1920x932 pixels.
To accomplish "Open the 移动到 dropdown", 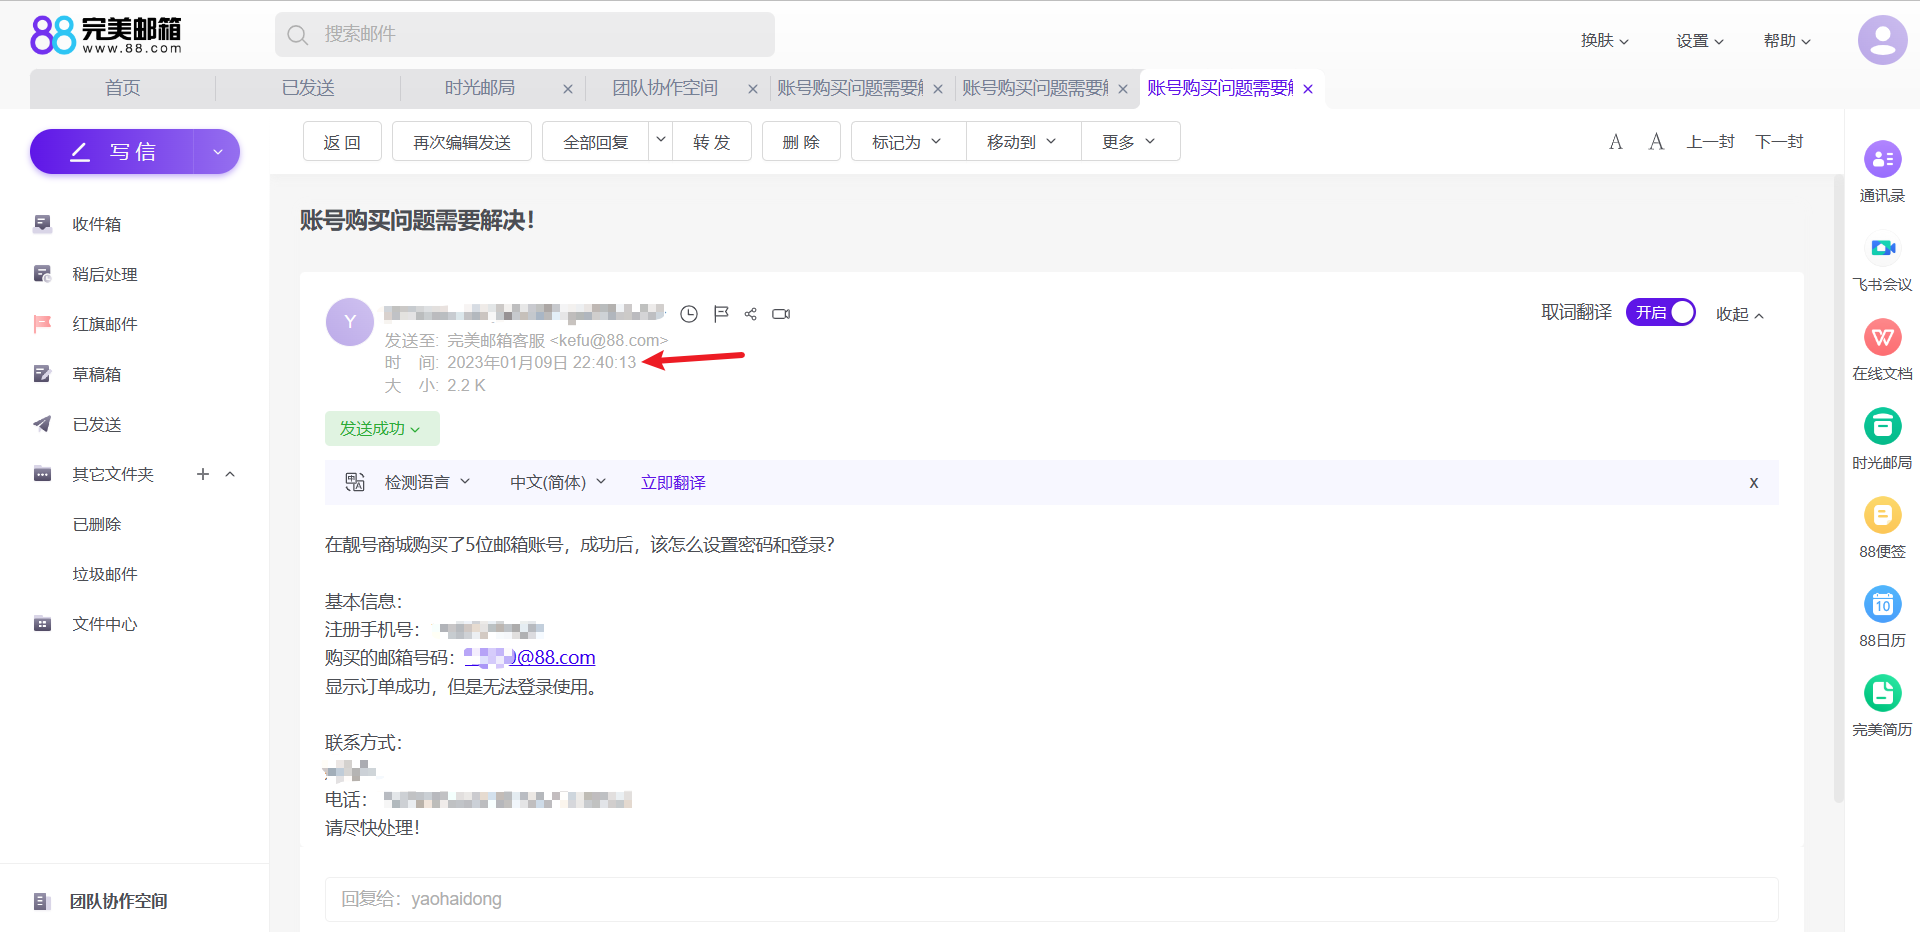I will tap(1023, 141).
